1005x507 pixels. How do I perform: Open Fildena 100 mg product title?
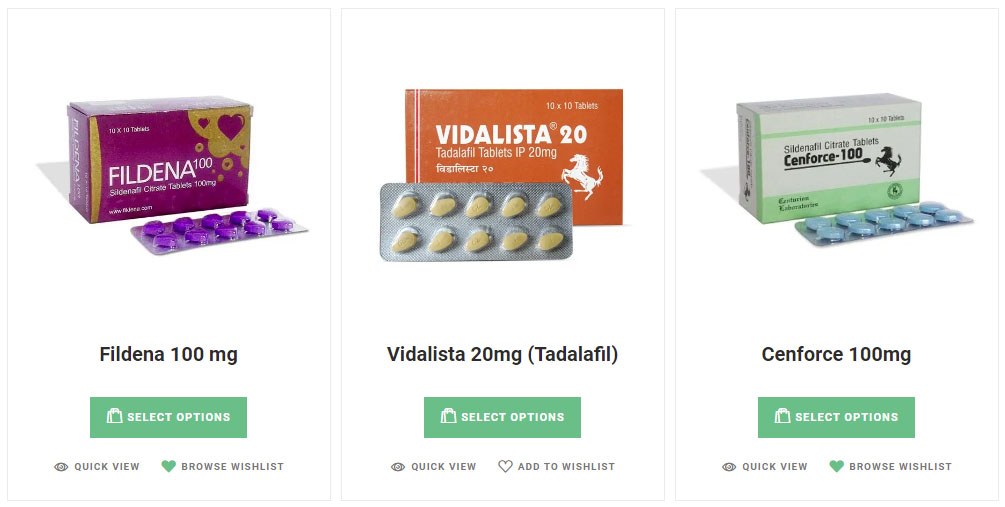tap(169, 354)
